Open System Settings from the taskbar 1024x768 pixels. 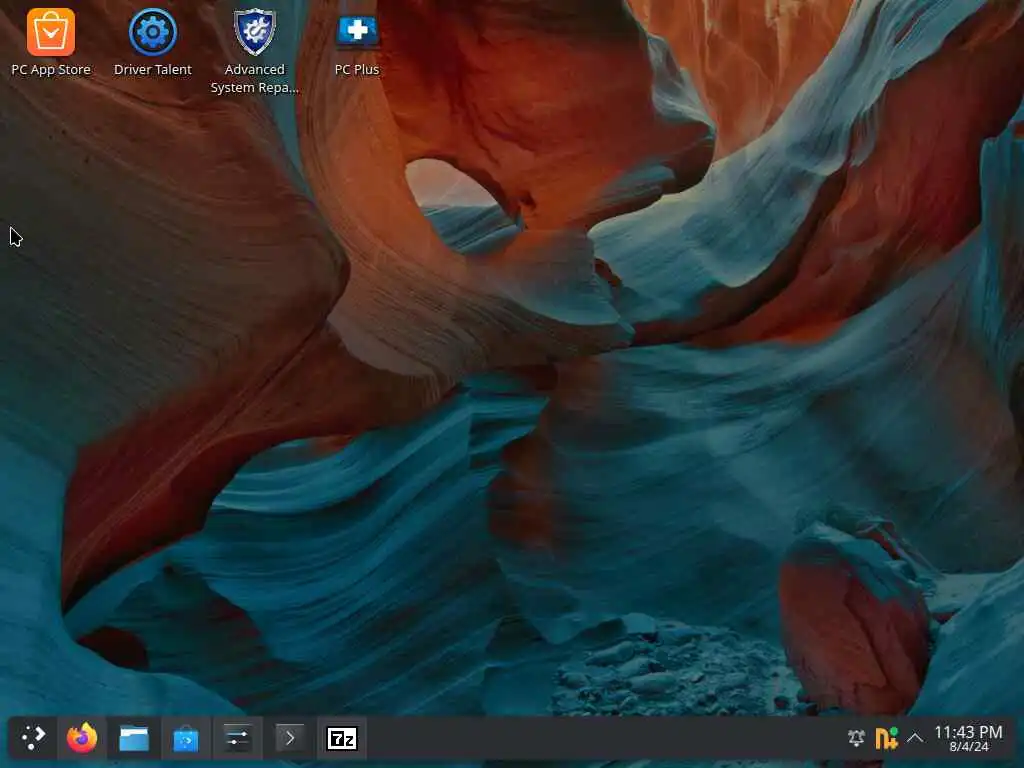click(x=237, y=738)
